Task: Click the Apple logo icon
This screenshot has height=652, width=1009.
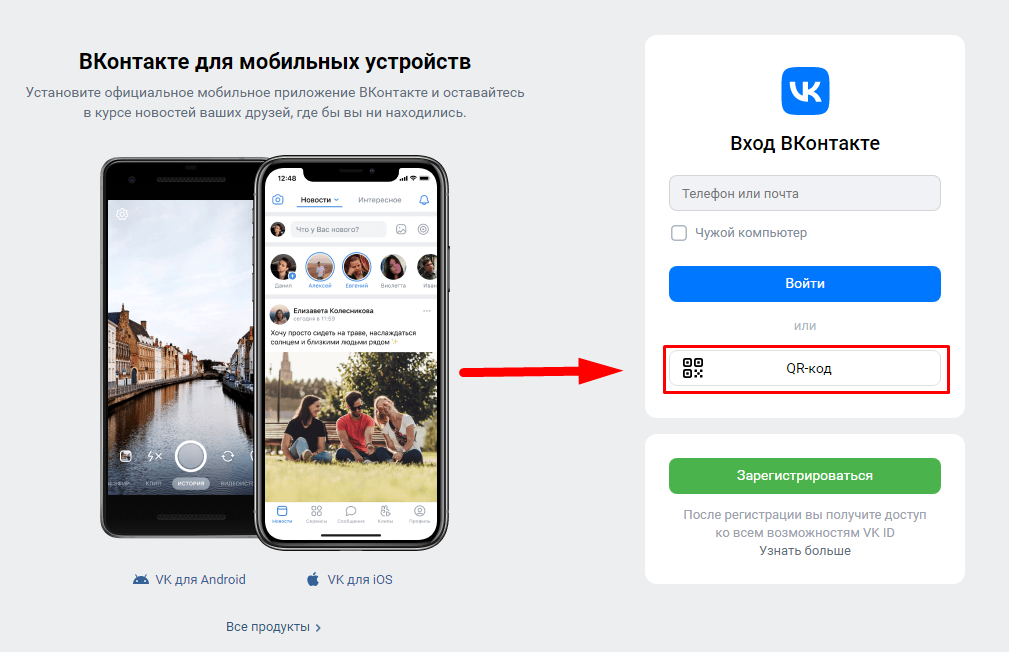Action: pyautogui.click(x=313, y=579)
